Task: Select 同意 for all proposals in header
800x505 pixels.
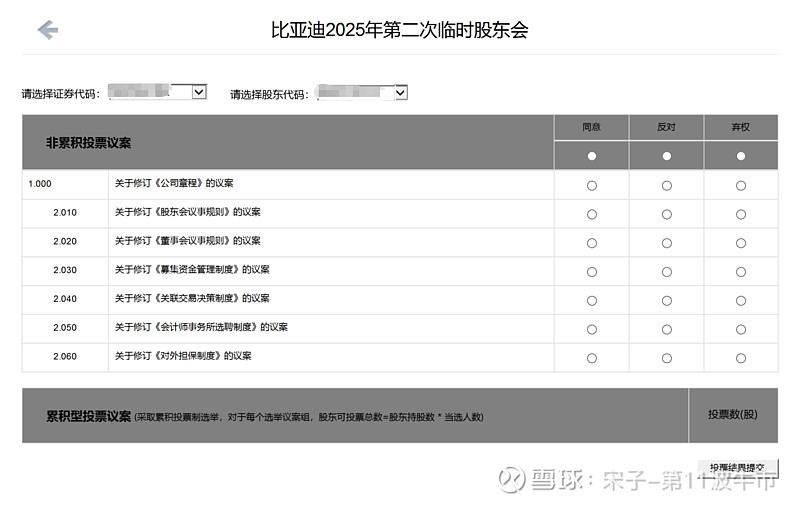Action: (x=592, y=156)
